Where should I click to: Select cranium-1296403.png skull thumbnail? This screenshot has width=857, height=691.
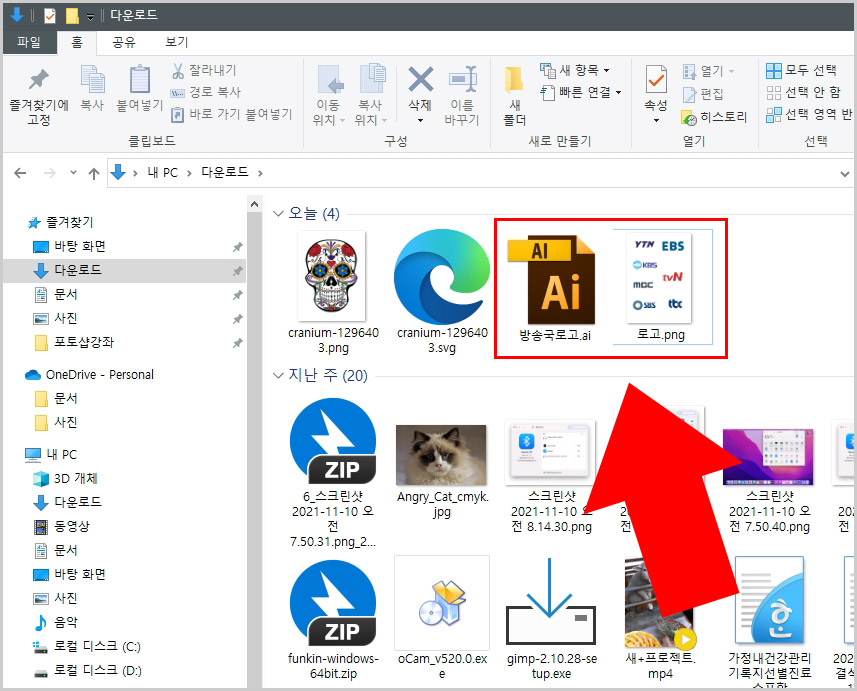click(x=332, y=276)
